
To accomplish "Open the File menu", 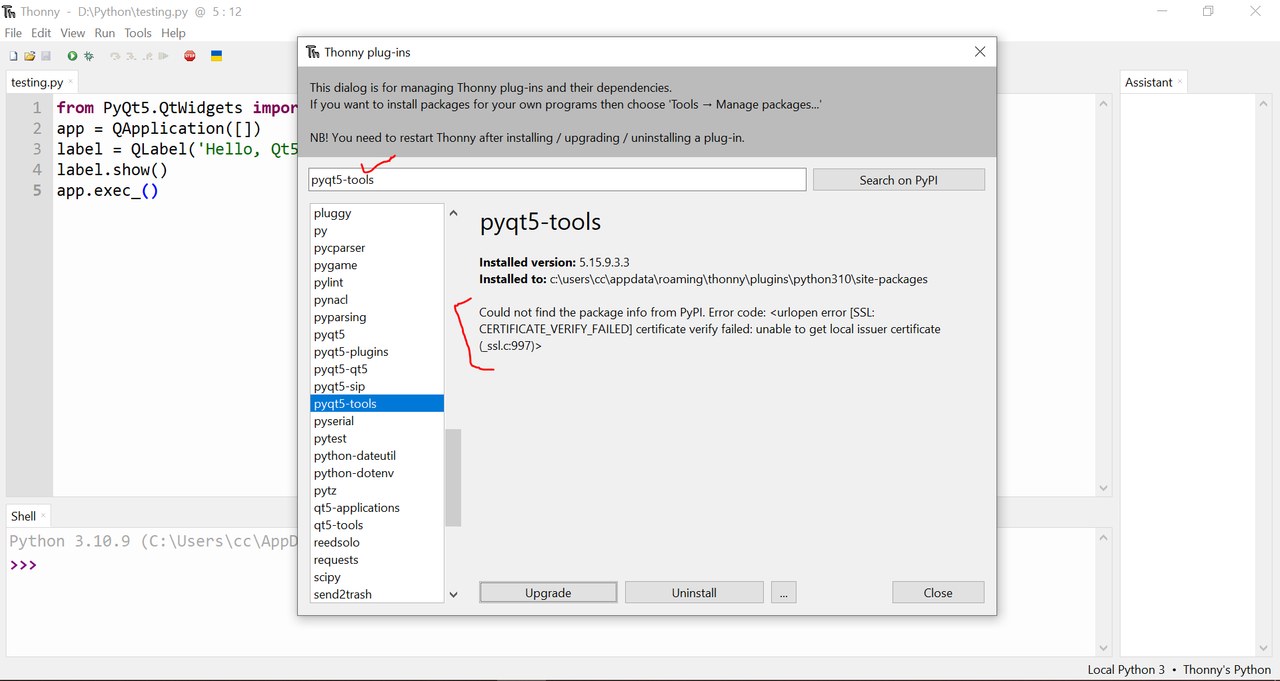I will [x=13, y=33].
